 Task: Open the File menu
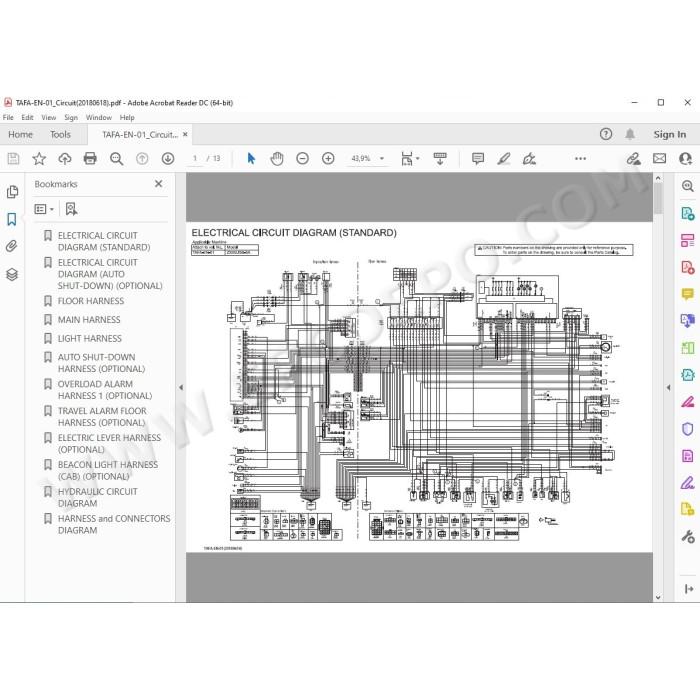coord(8,117)
